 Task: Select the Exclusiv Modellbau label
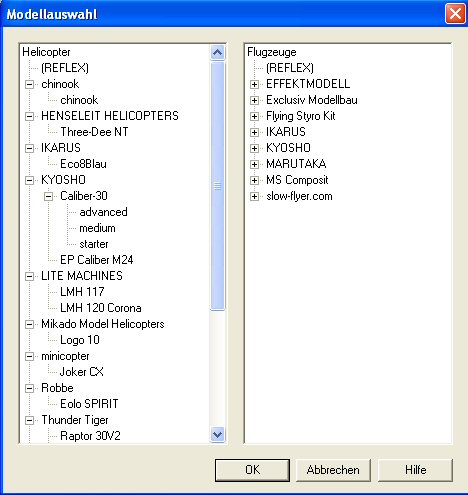(312, 100)
